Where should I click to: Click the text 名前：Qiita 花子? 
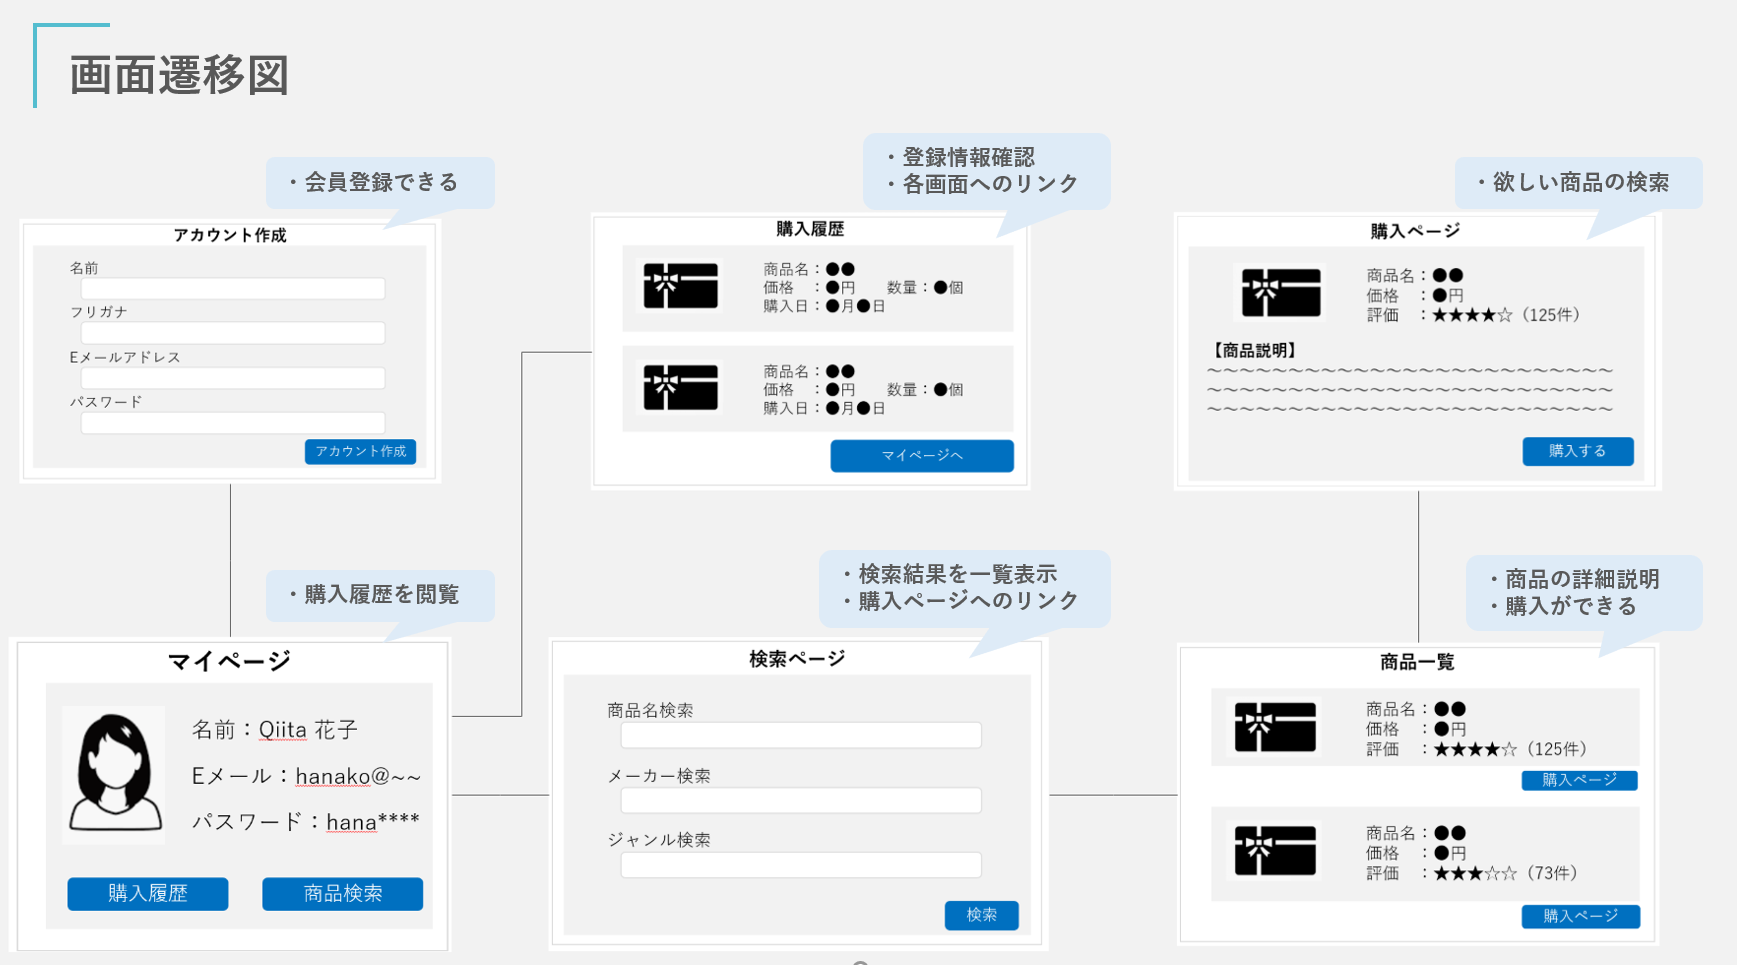coord(275,730)
